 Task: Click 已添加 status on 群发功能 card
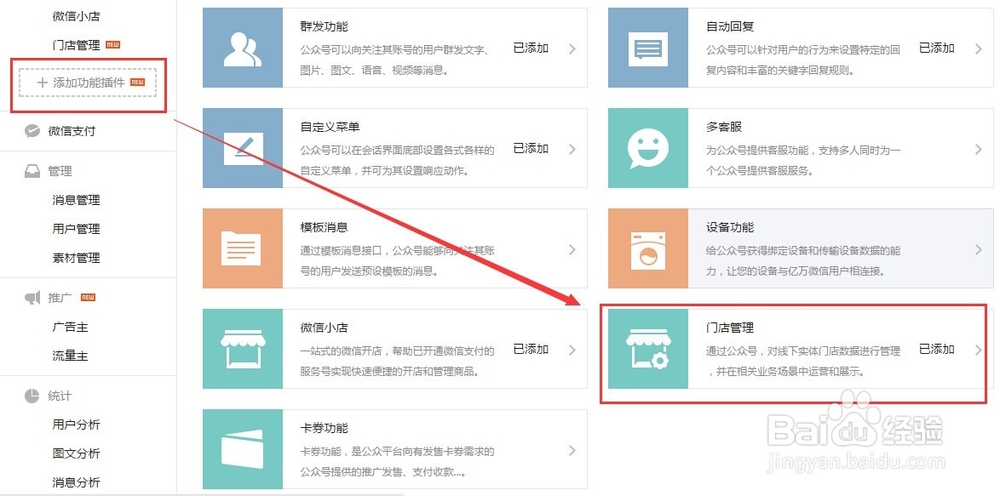pos(531,48)
